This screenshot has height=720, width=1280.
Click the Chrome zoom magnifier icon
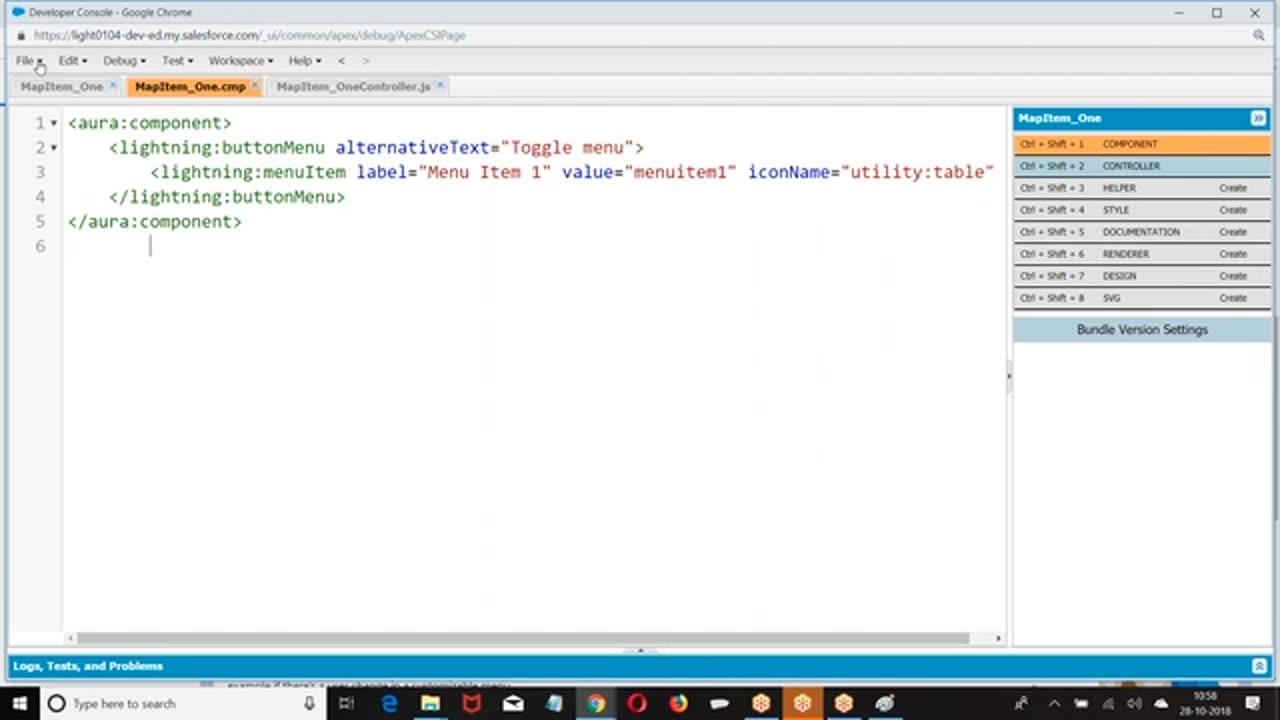click(1259, 35)
